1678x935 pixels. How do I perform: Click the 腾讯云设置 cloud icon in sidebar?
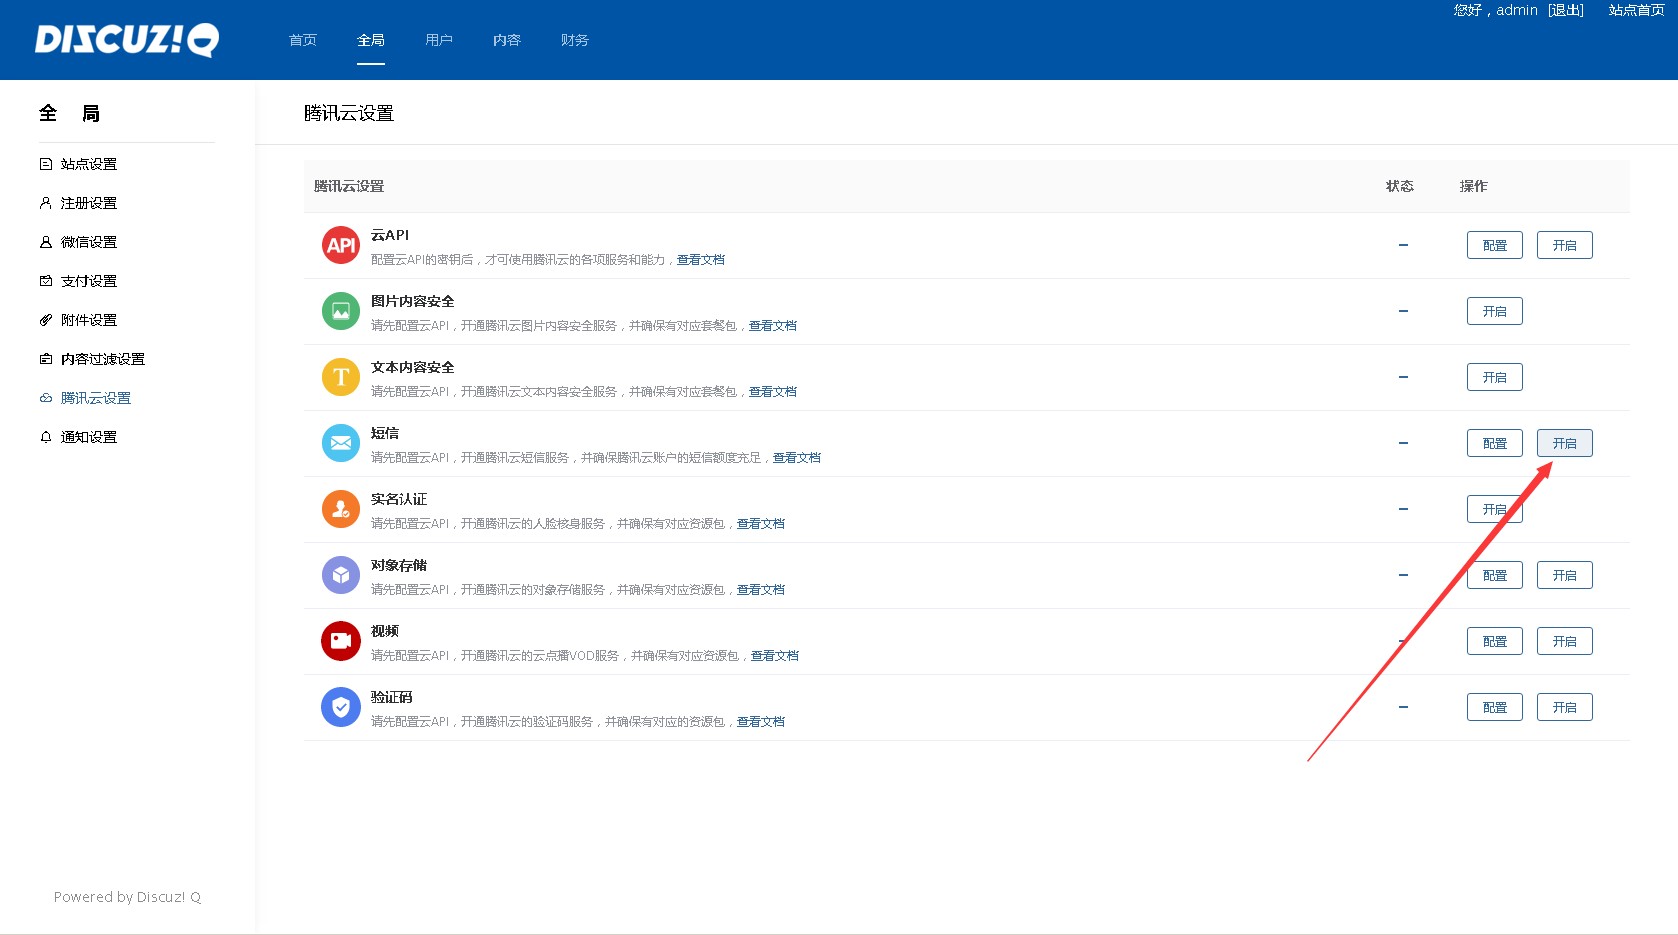(x=46, y=398)
